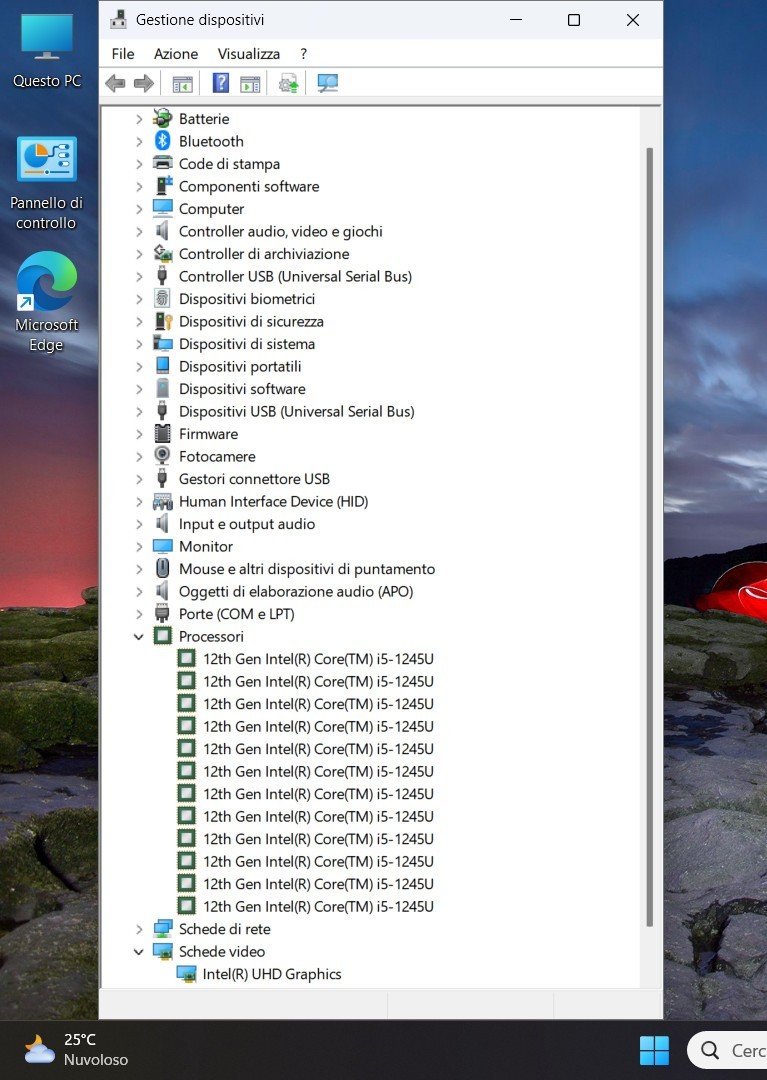Select Oggetti di elaborazione audio (APO)
The width and height of the screenshot is (767, 1080).
click(x=295, y=591)
